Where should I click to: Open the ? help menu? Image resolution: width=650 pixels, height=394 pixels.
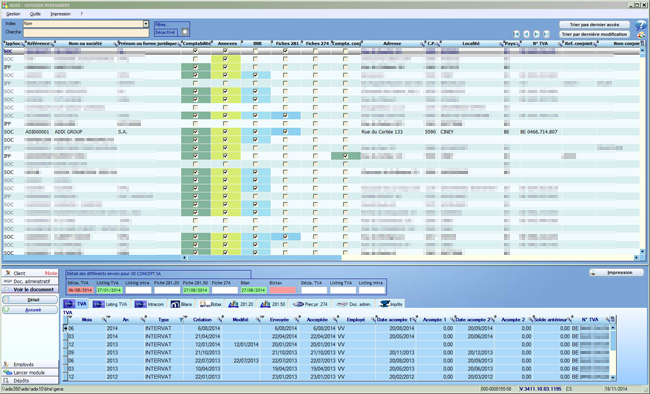coord(81,14)
